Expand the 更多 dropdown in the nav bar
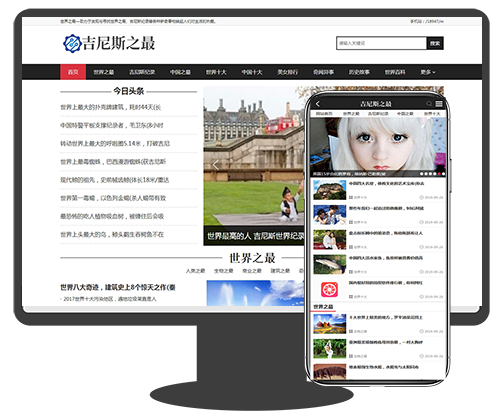The width and height of the screenshot is (500, 411). pyautogui.click(x=428, y=72)
